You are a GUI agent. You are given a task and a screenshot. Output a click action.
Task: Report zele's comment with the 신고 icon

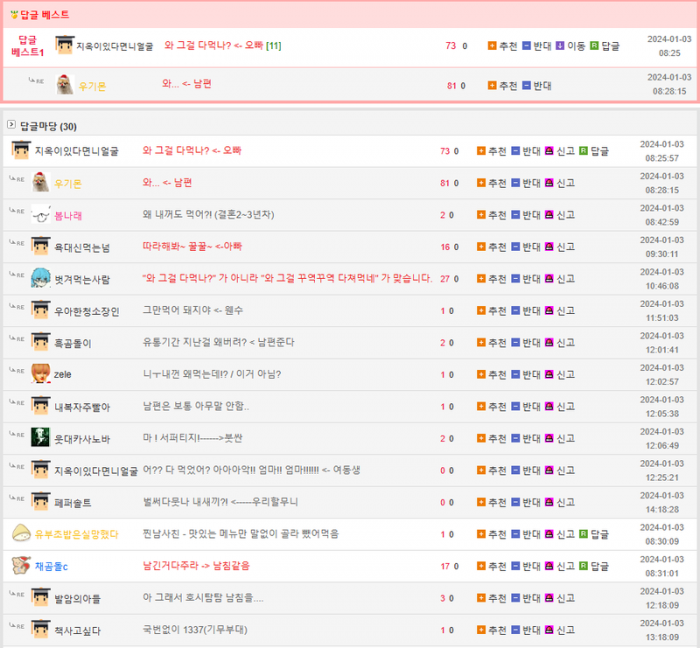pyautogui.click(x=549, y=375)
